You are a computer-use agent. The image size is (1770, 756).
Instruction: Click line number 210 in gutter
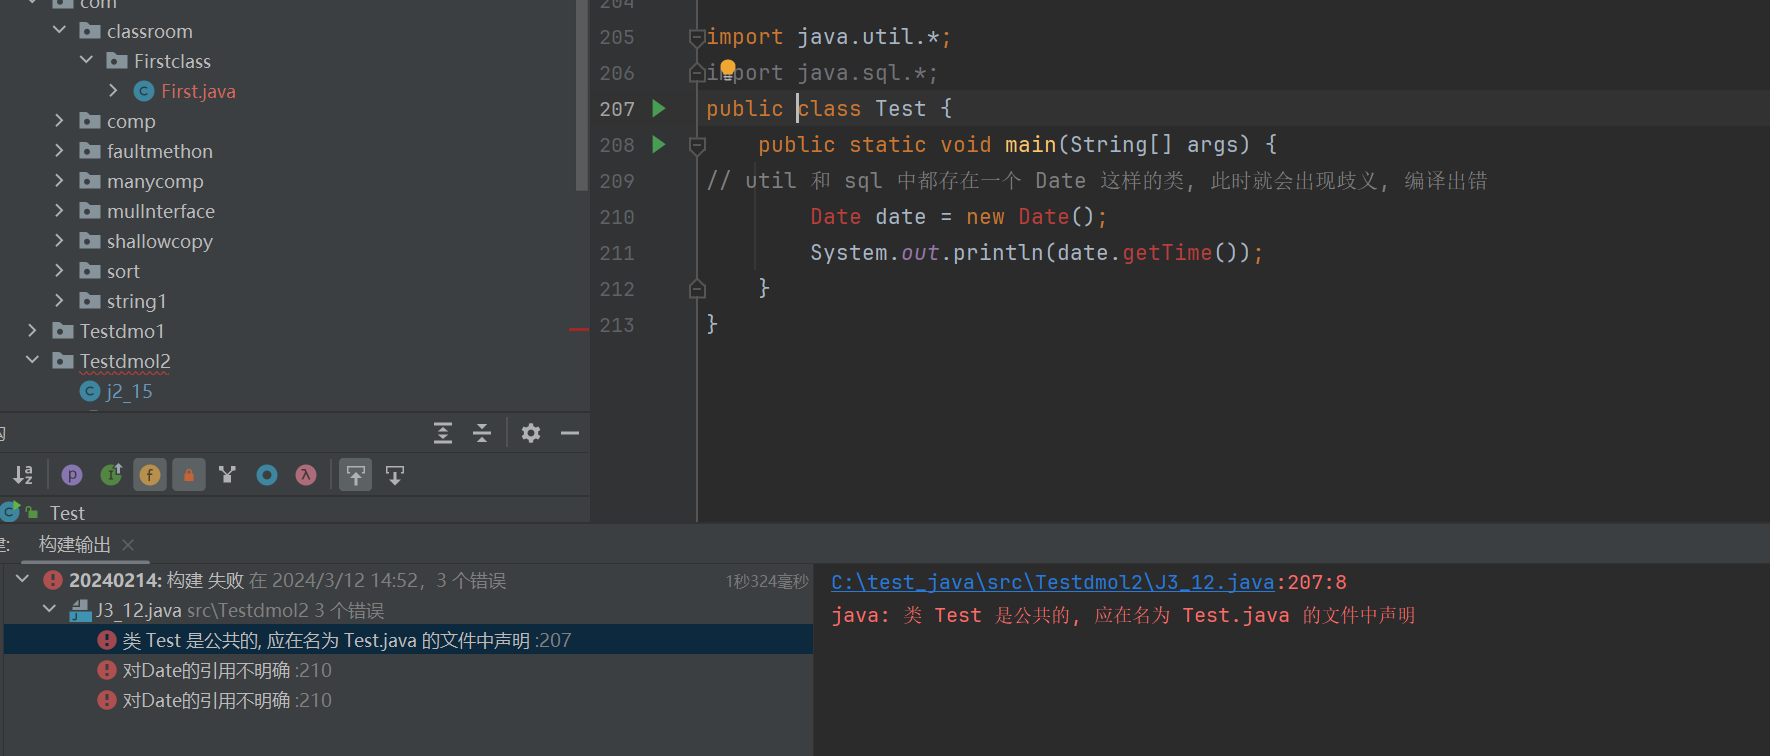coord(617,217)
